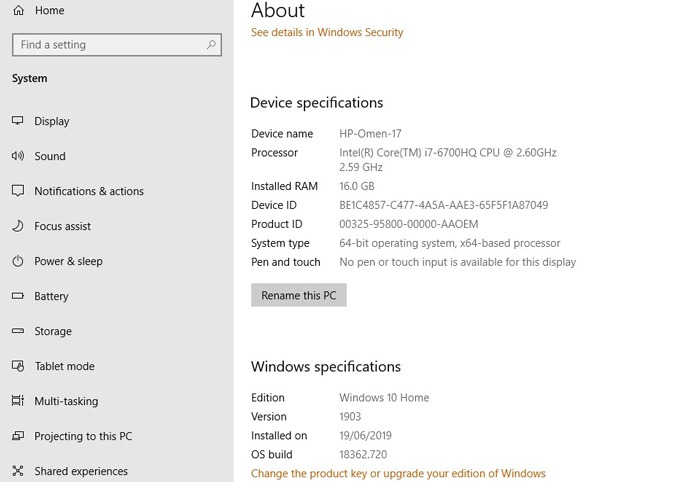Click the Sound speaker icon
The image size is (700, 482).
(18, 156)
